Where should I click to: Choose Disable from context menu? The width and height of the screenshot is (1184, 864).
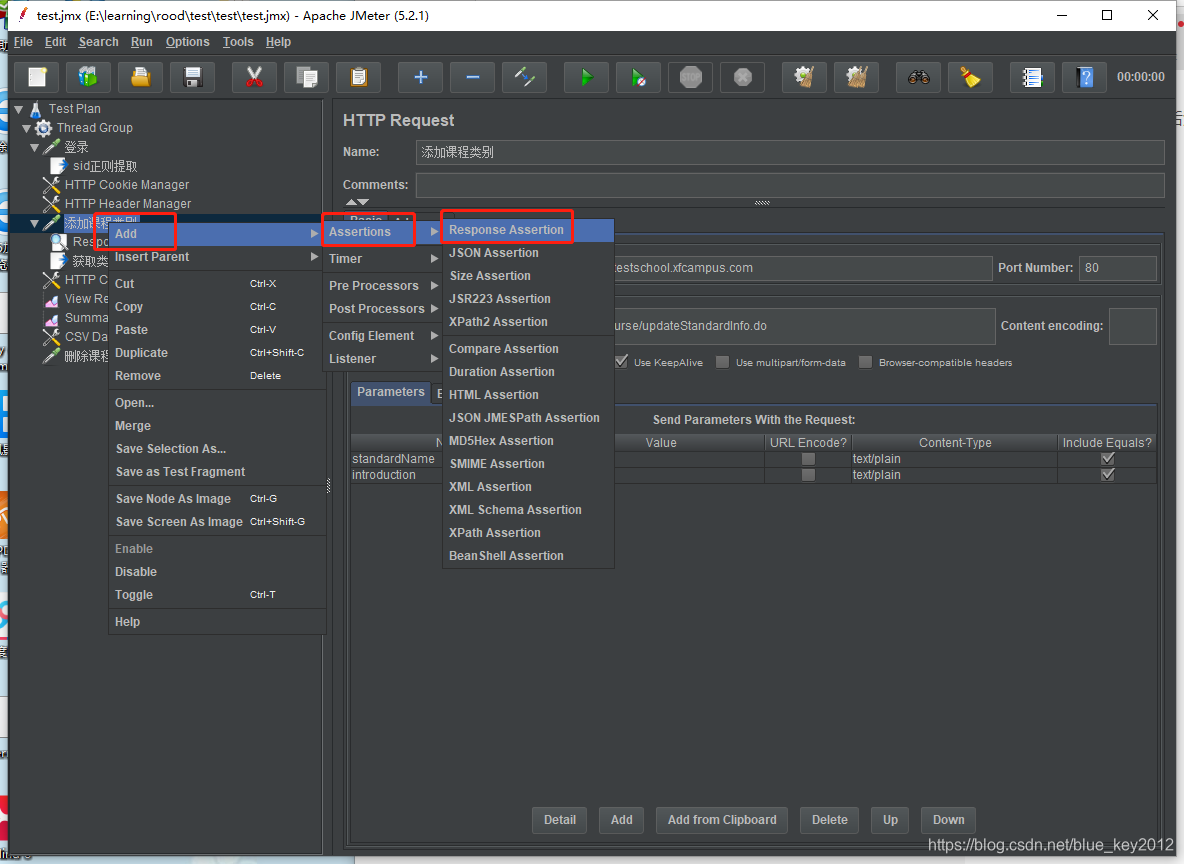point(217,572)
